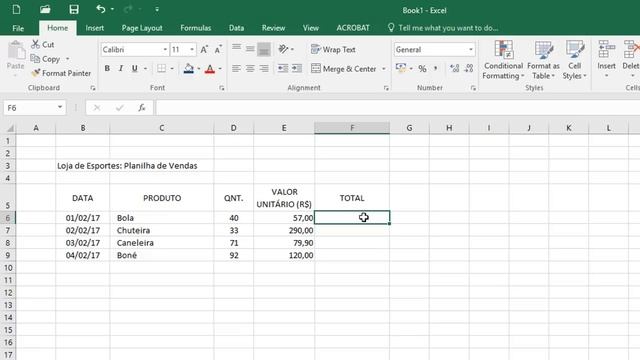Open the undo history dropdown arrow
The width and height of the screenshot is (640, 360).
tap(112, 9)
